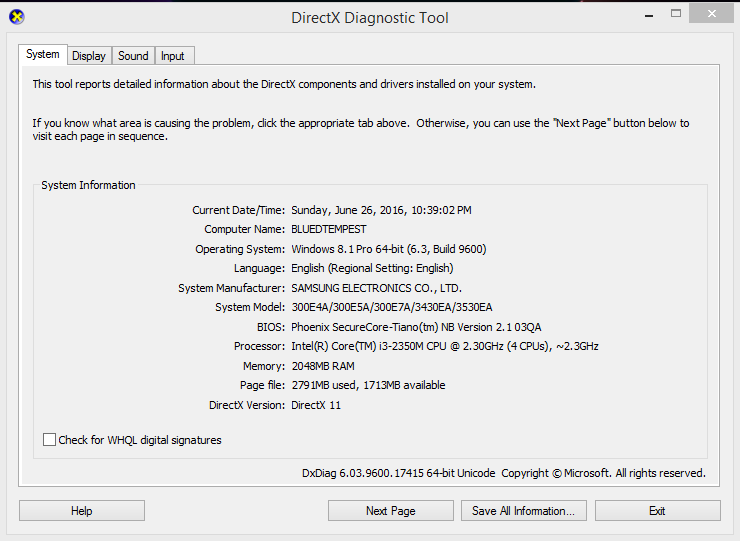Close the window with the X button
The width and height of the screenshot is (740, 541).
712,14
